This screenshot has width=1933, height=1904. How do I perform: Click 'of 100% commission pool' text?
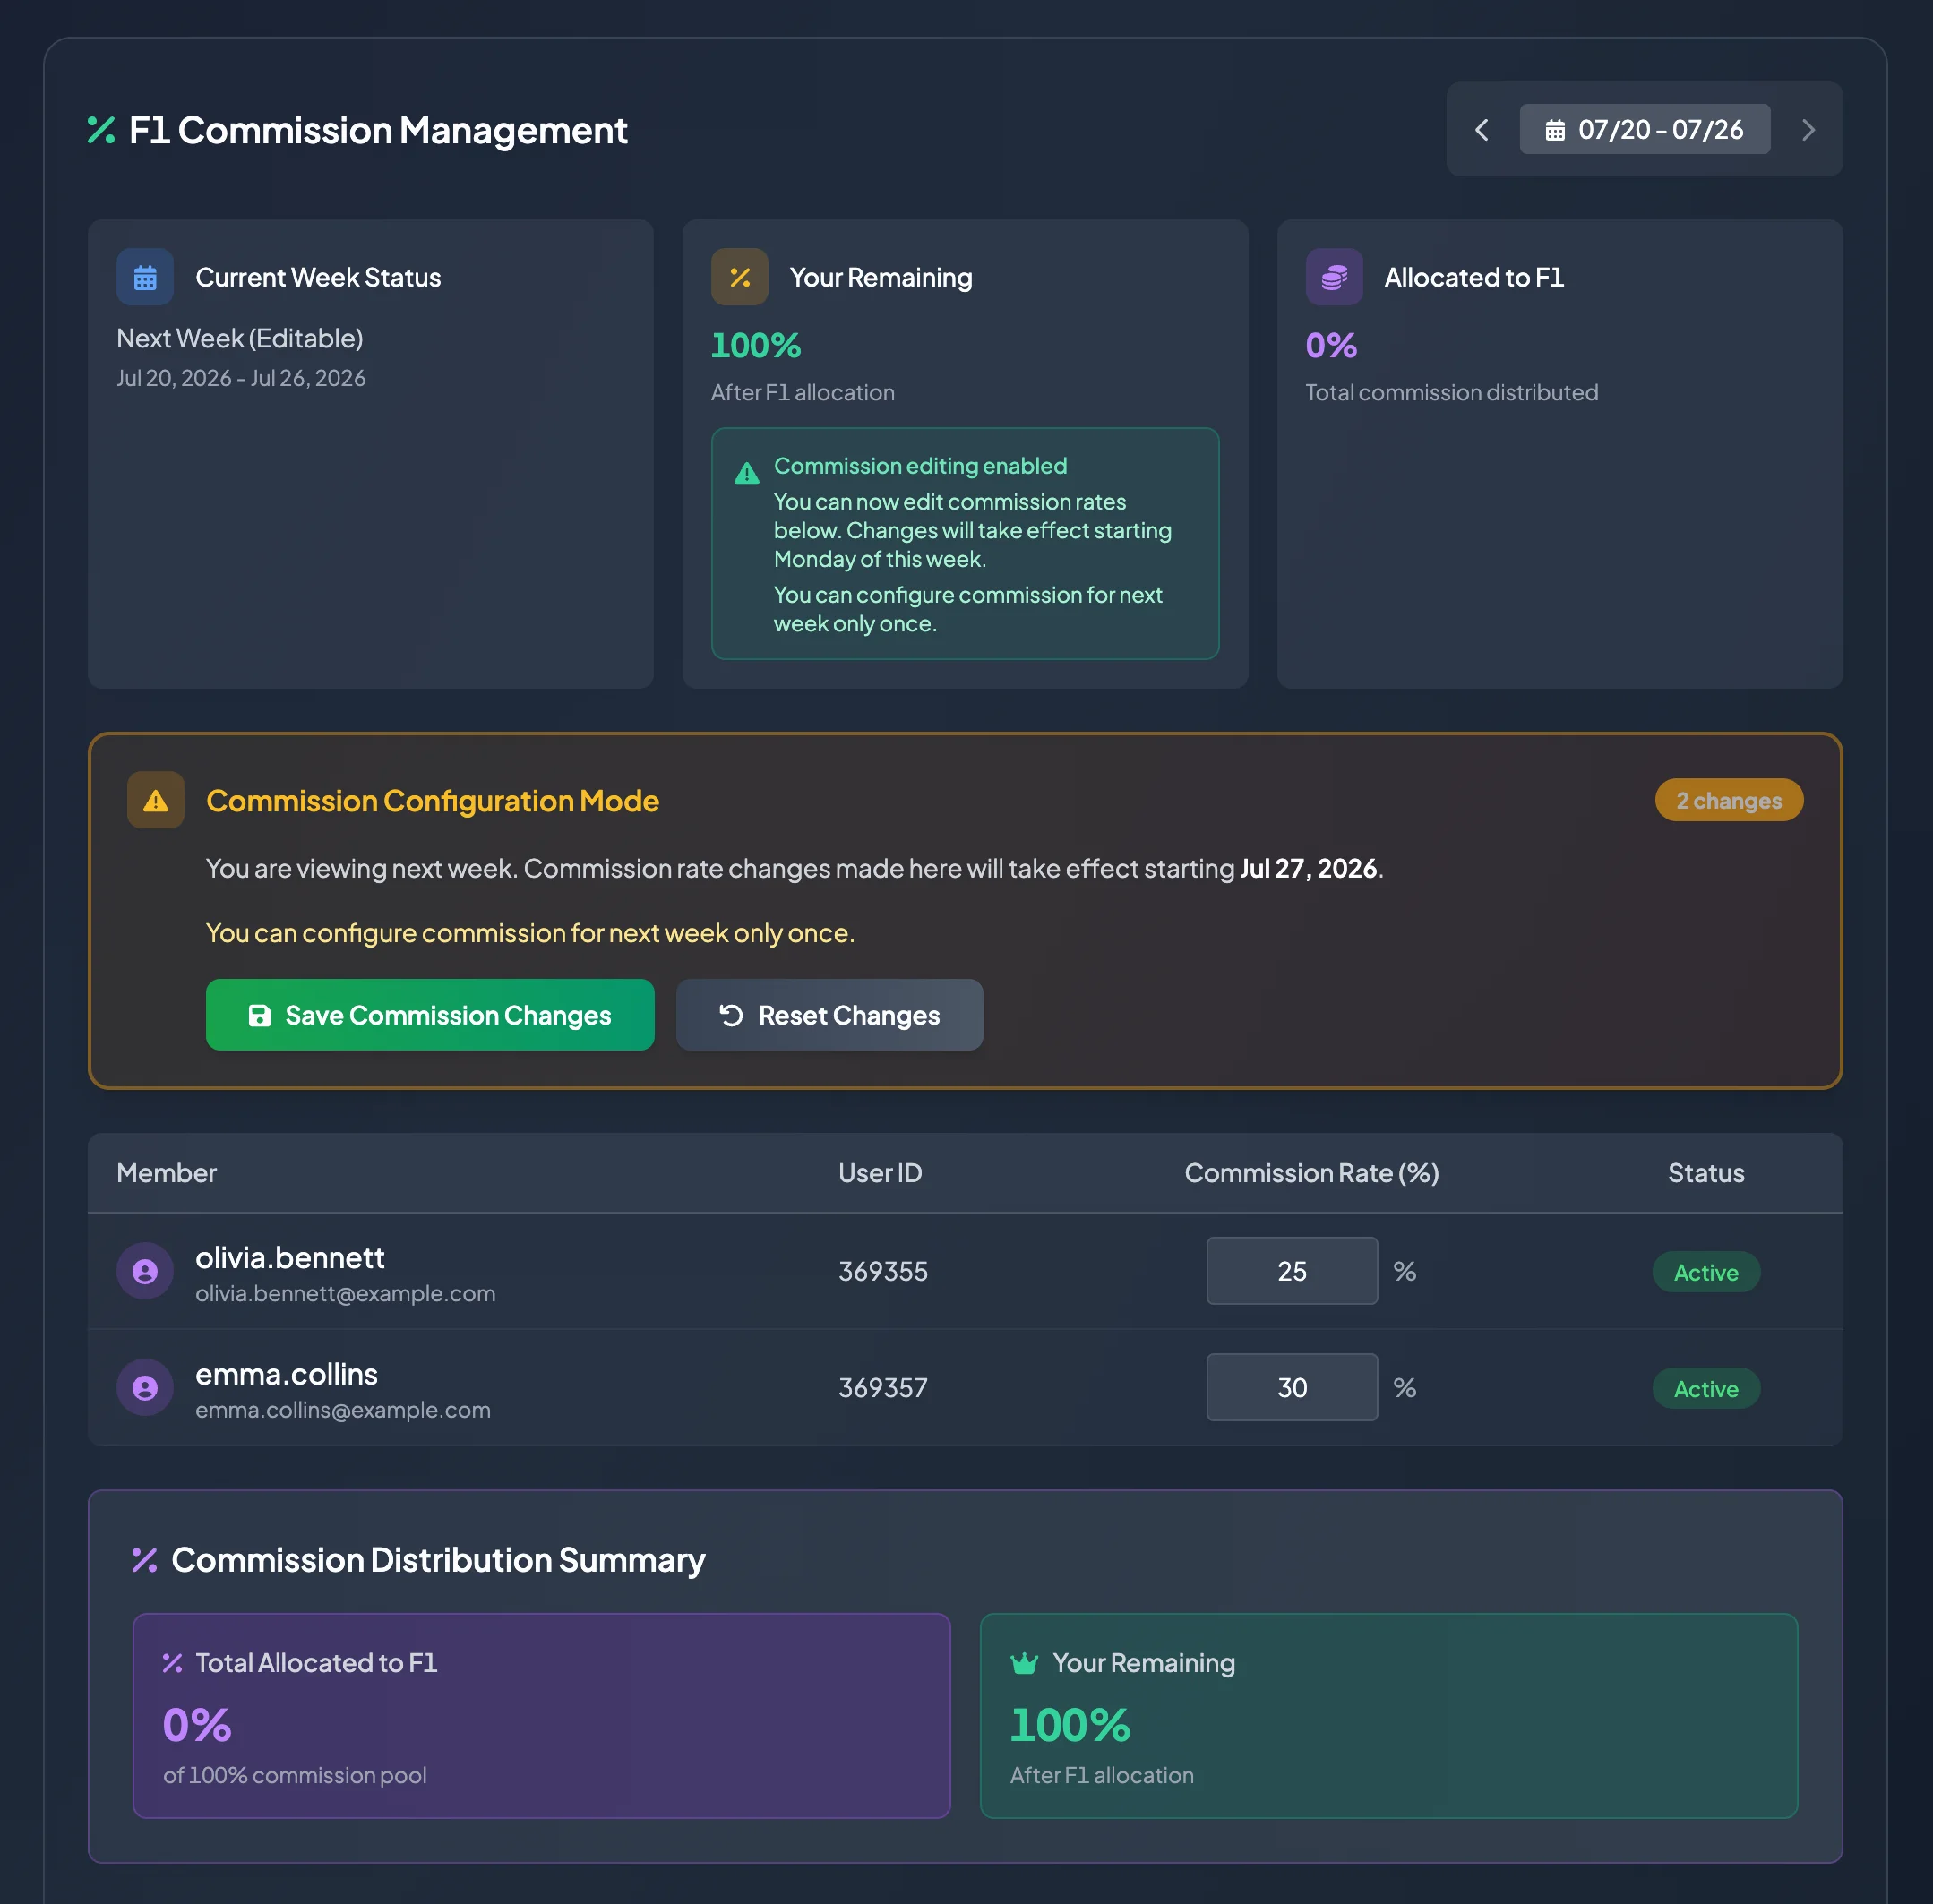[295, 1775]
